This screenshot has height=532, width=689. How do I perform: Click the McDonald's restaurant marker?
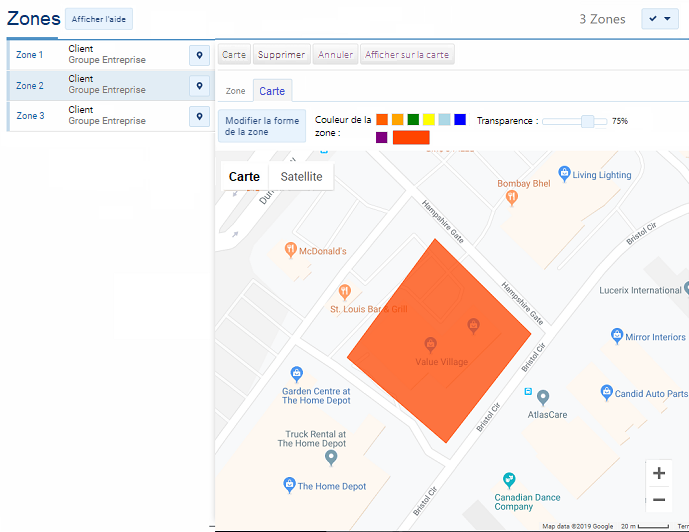[x=290, y=250]
